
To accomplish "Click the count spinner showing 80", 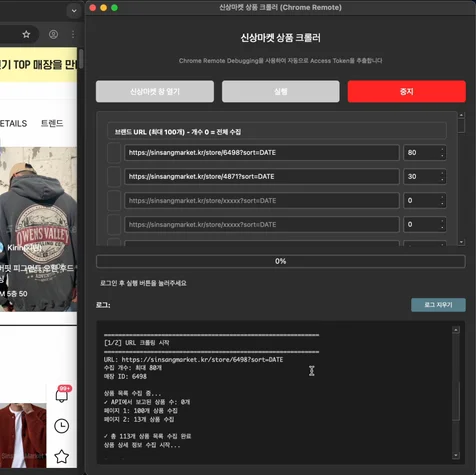I will [425, 153].
